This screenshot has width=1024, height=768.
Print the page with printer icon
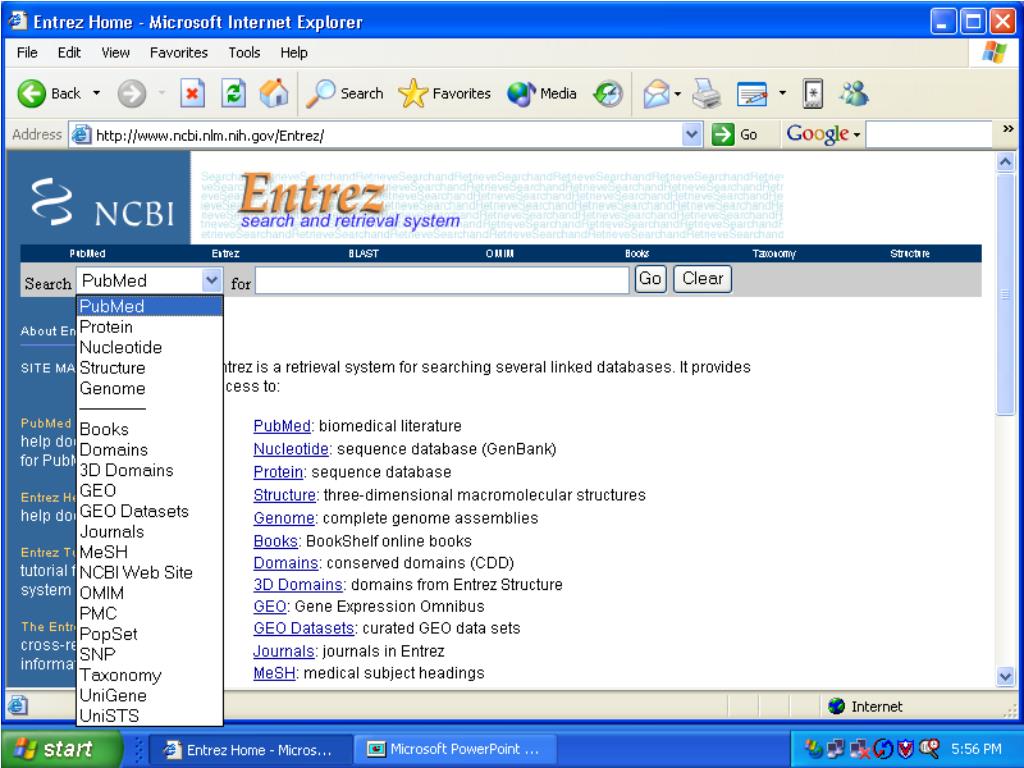706,94
